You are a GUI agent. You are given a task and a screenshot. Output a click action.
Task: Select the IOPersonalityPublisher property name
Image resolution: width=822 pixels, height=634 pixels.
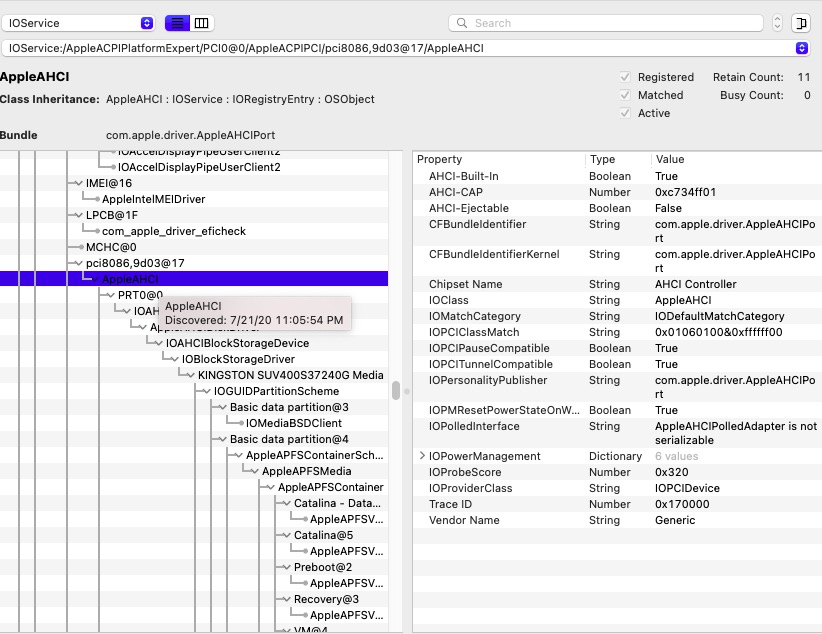(488, 380)
